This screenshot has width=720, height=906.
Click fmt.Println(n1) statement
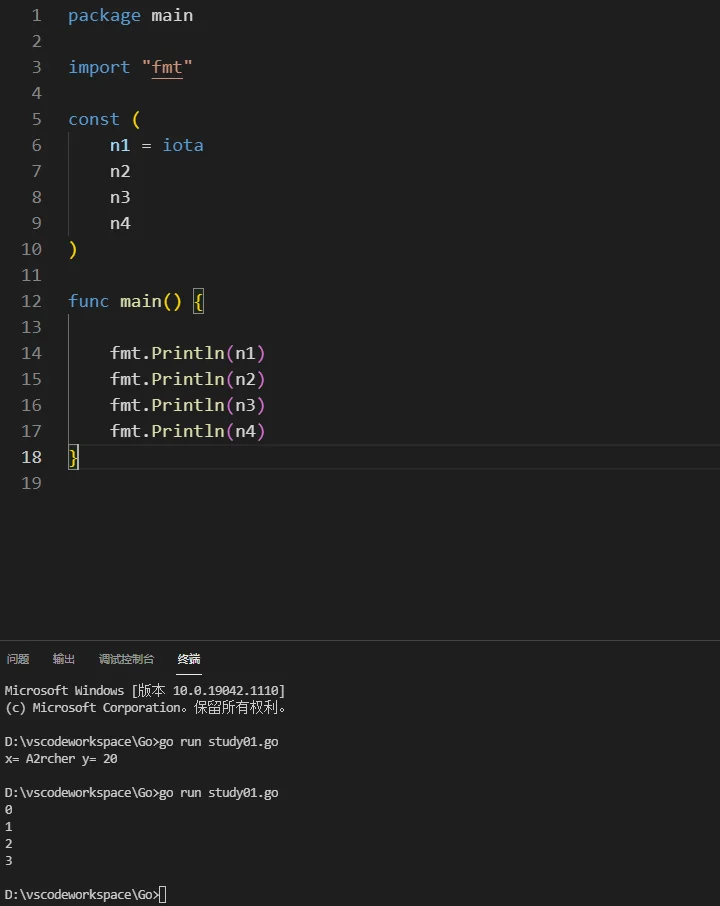187,354
